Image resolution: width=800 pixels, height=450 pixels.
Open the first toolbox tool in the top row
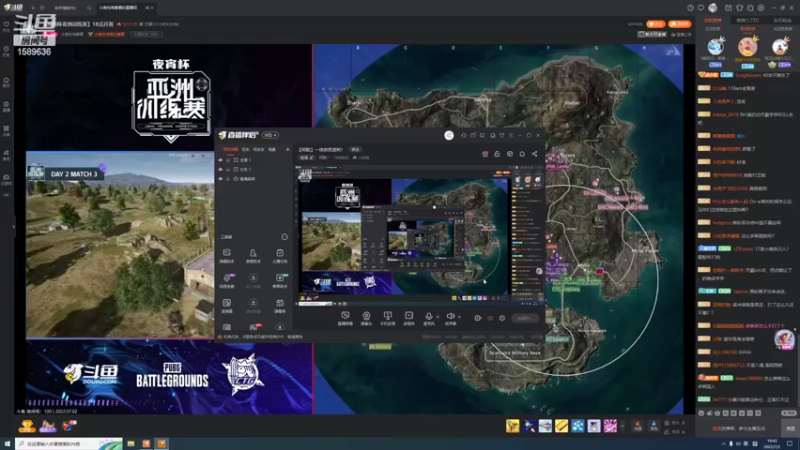(227, 256)
